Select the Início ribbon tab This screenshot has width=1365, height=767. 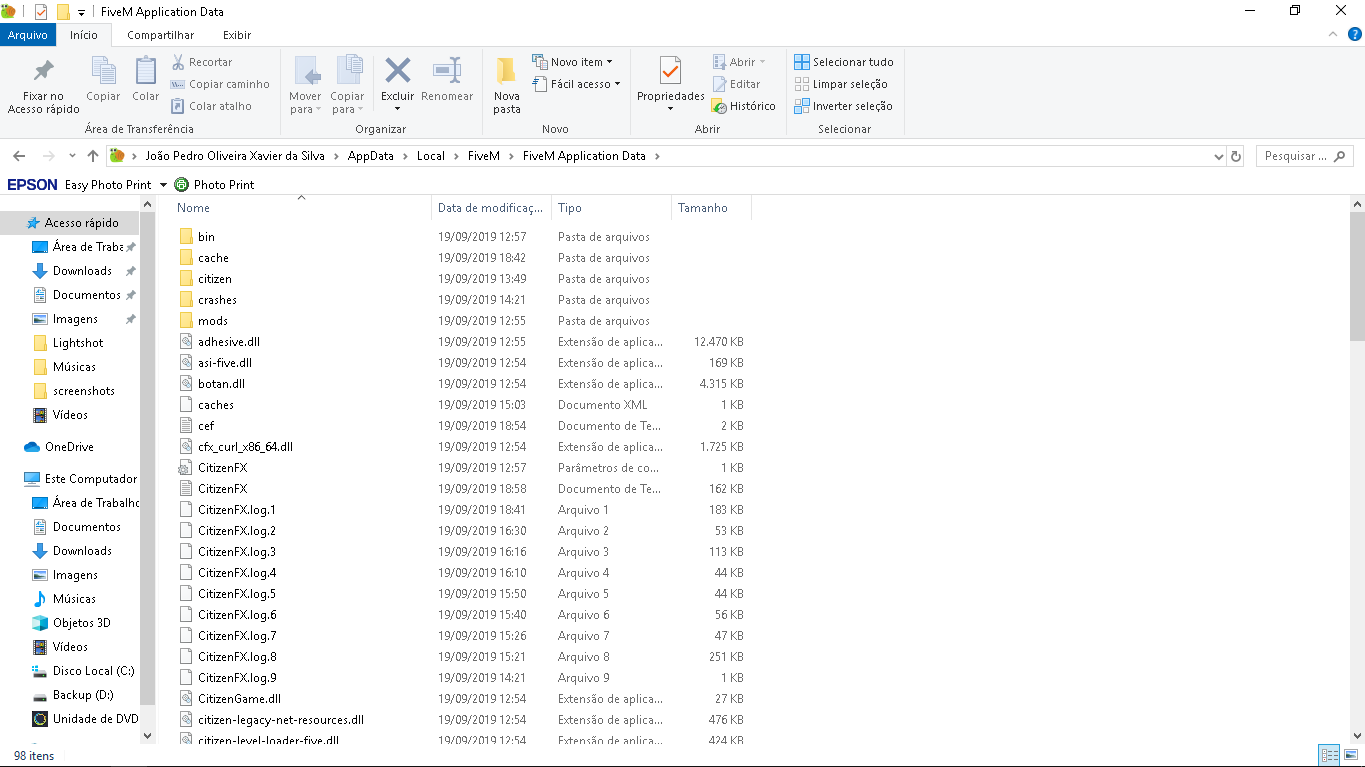[x=84, y=35]
